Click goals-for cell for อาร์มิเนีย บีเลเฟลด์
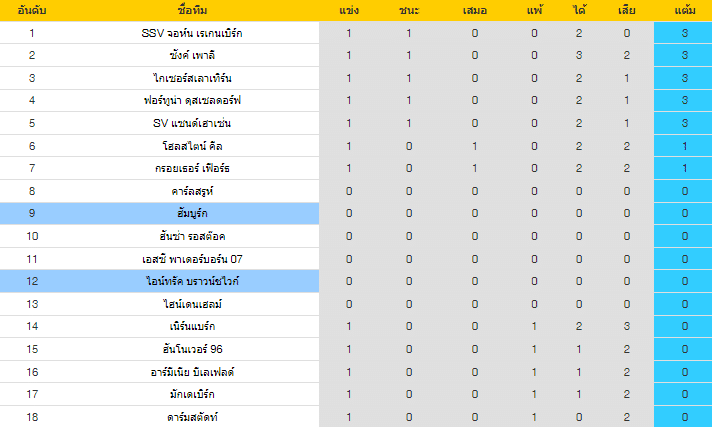The height and width of the screenshot is (427, 712). [x=579, y=372]
